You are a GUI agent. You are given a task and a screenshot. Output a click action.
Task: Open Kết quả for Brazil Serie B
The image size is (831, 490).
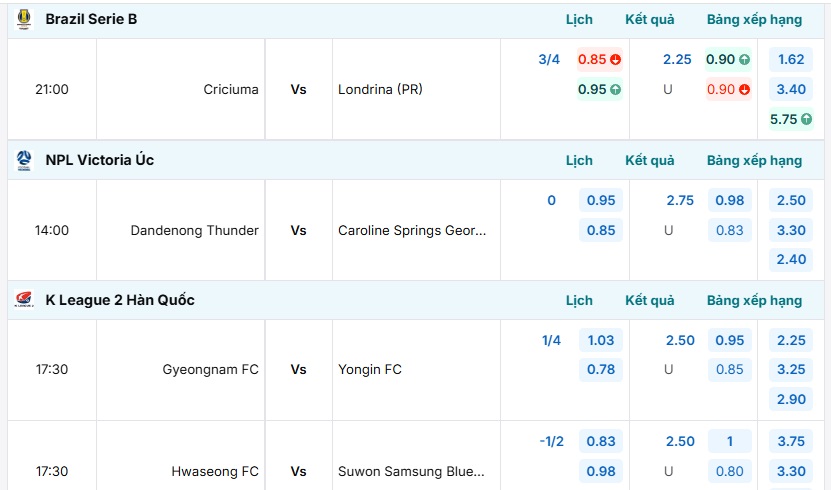click(x=650, y=20)
